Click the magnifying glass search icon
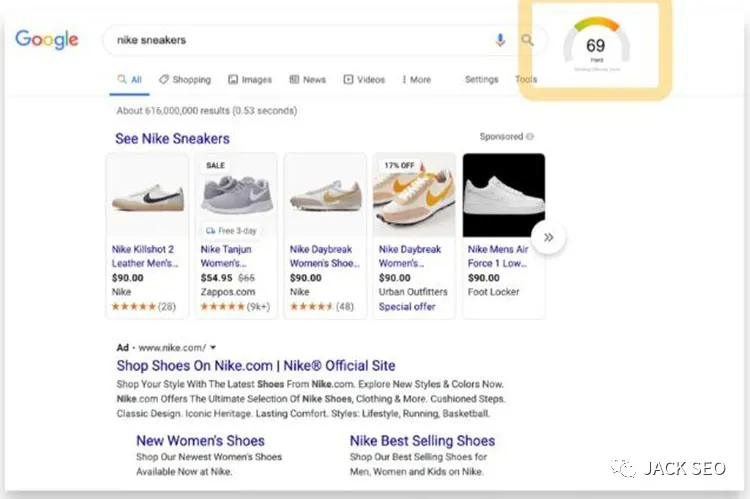The width and height of the screenshot is (750, 499). pos(527,40)
